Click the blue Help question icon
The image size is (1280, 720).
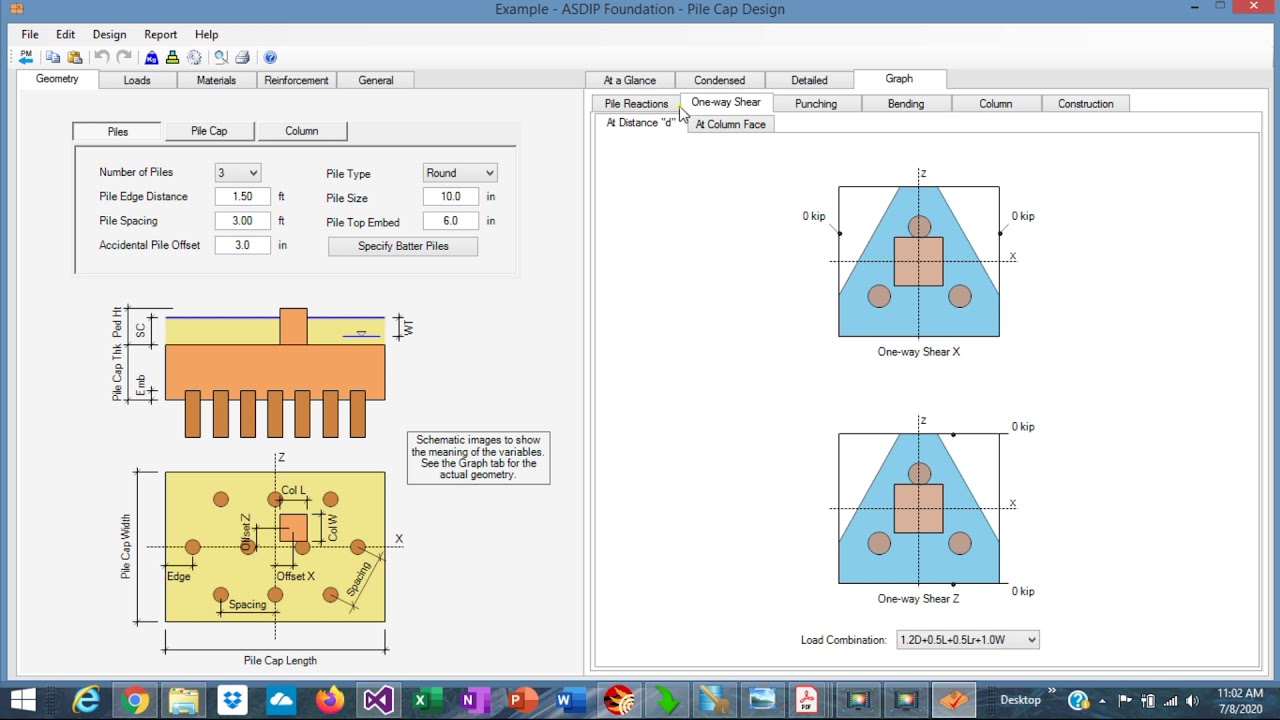pyautogui.click(x=270, y=57)
